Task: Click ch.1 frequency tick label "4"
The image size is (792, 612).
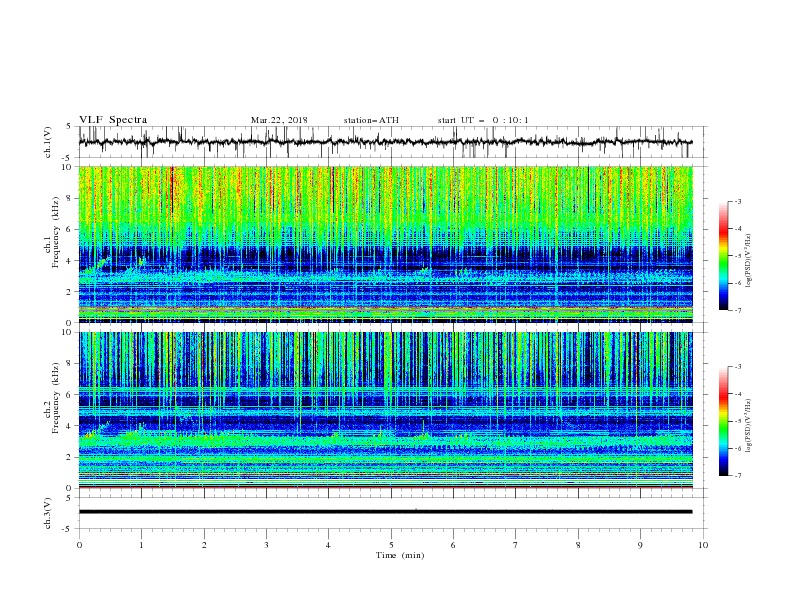Action: pos(69,261)
